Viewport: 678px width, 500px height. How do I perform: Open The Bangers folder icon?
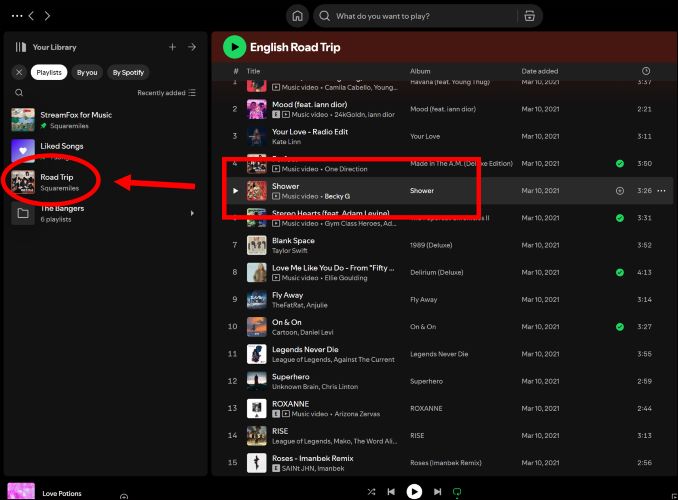pos(23,213)
